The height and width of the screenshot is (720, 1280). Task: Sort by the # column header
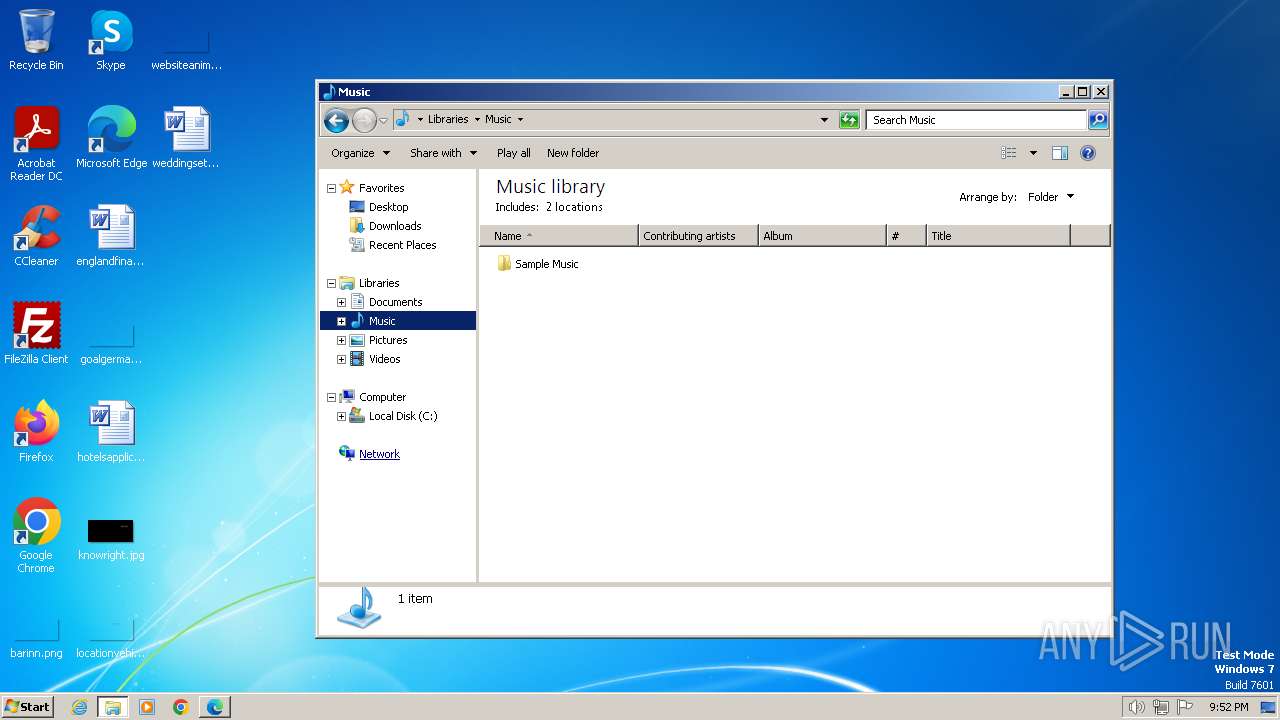point(906,236)
